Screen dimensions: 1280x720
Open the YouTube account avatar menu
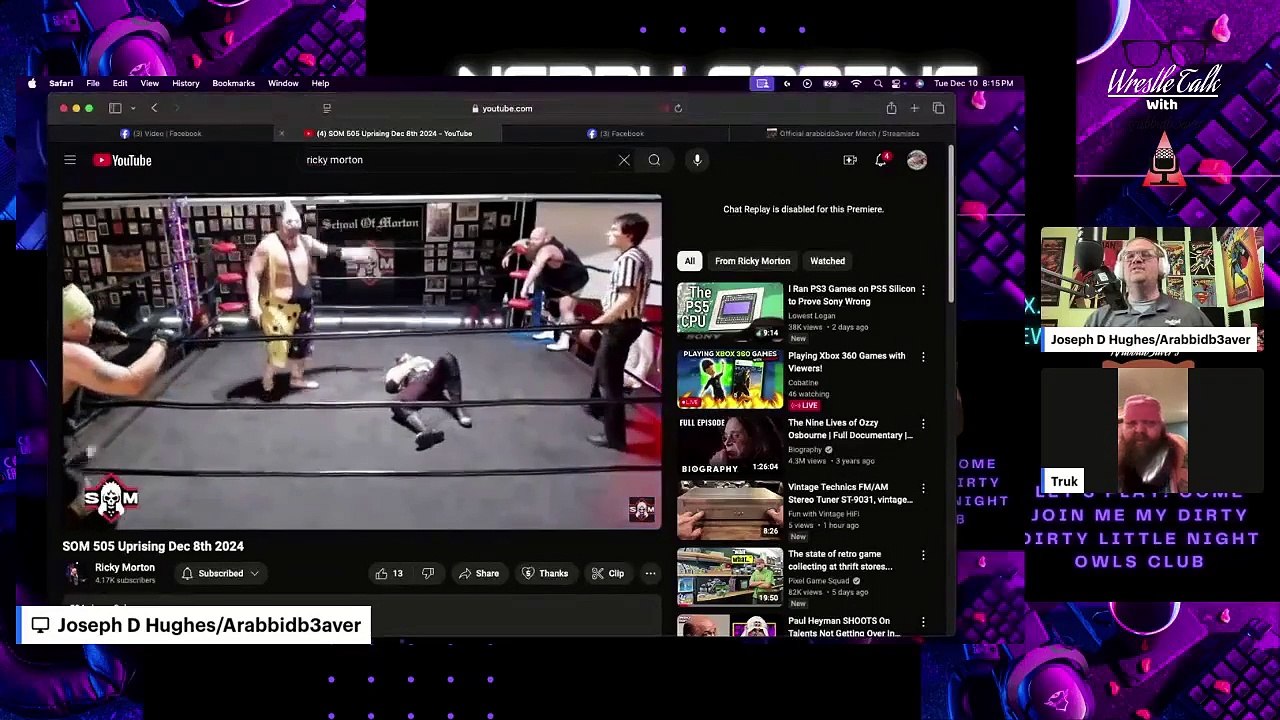point(917,160)
